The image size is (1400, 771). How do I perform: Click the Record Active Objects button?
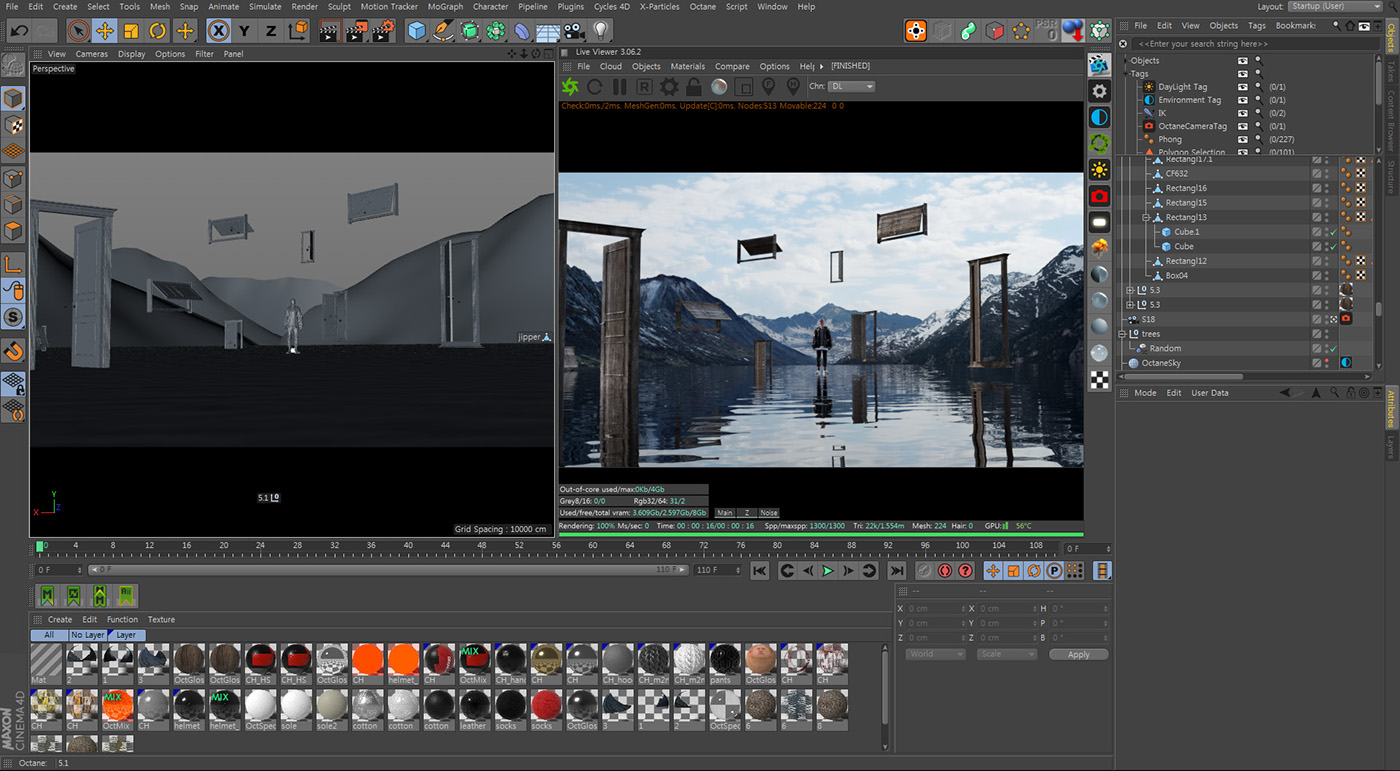coord(923,571)
